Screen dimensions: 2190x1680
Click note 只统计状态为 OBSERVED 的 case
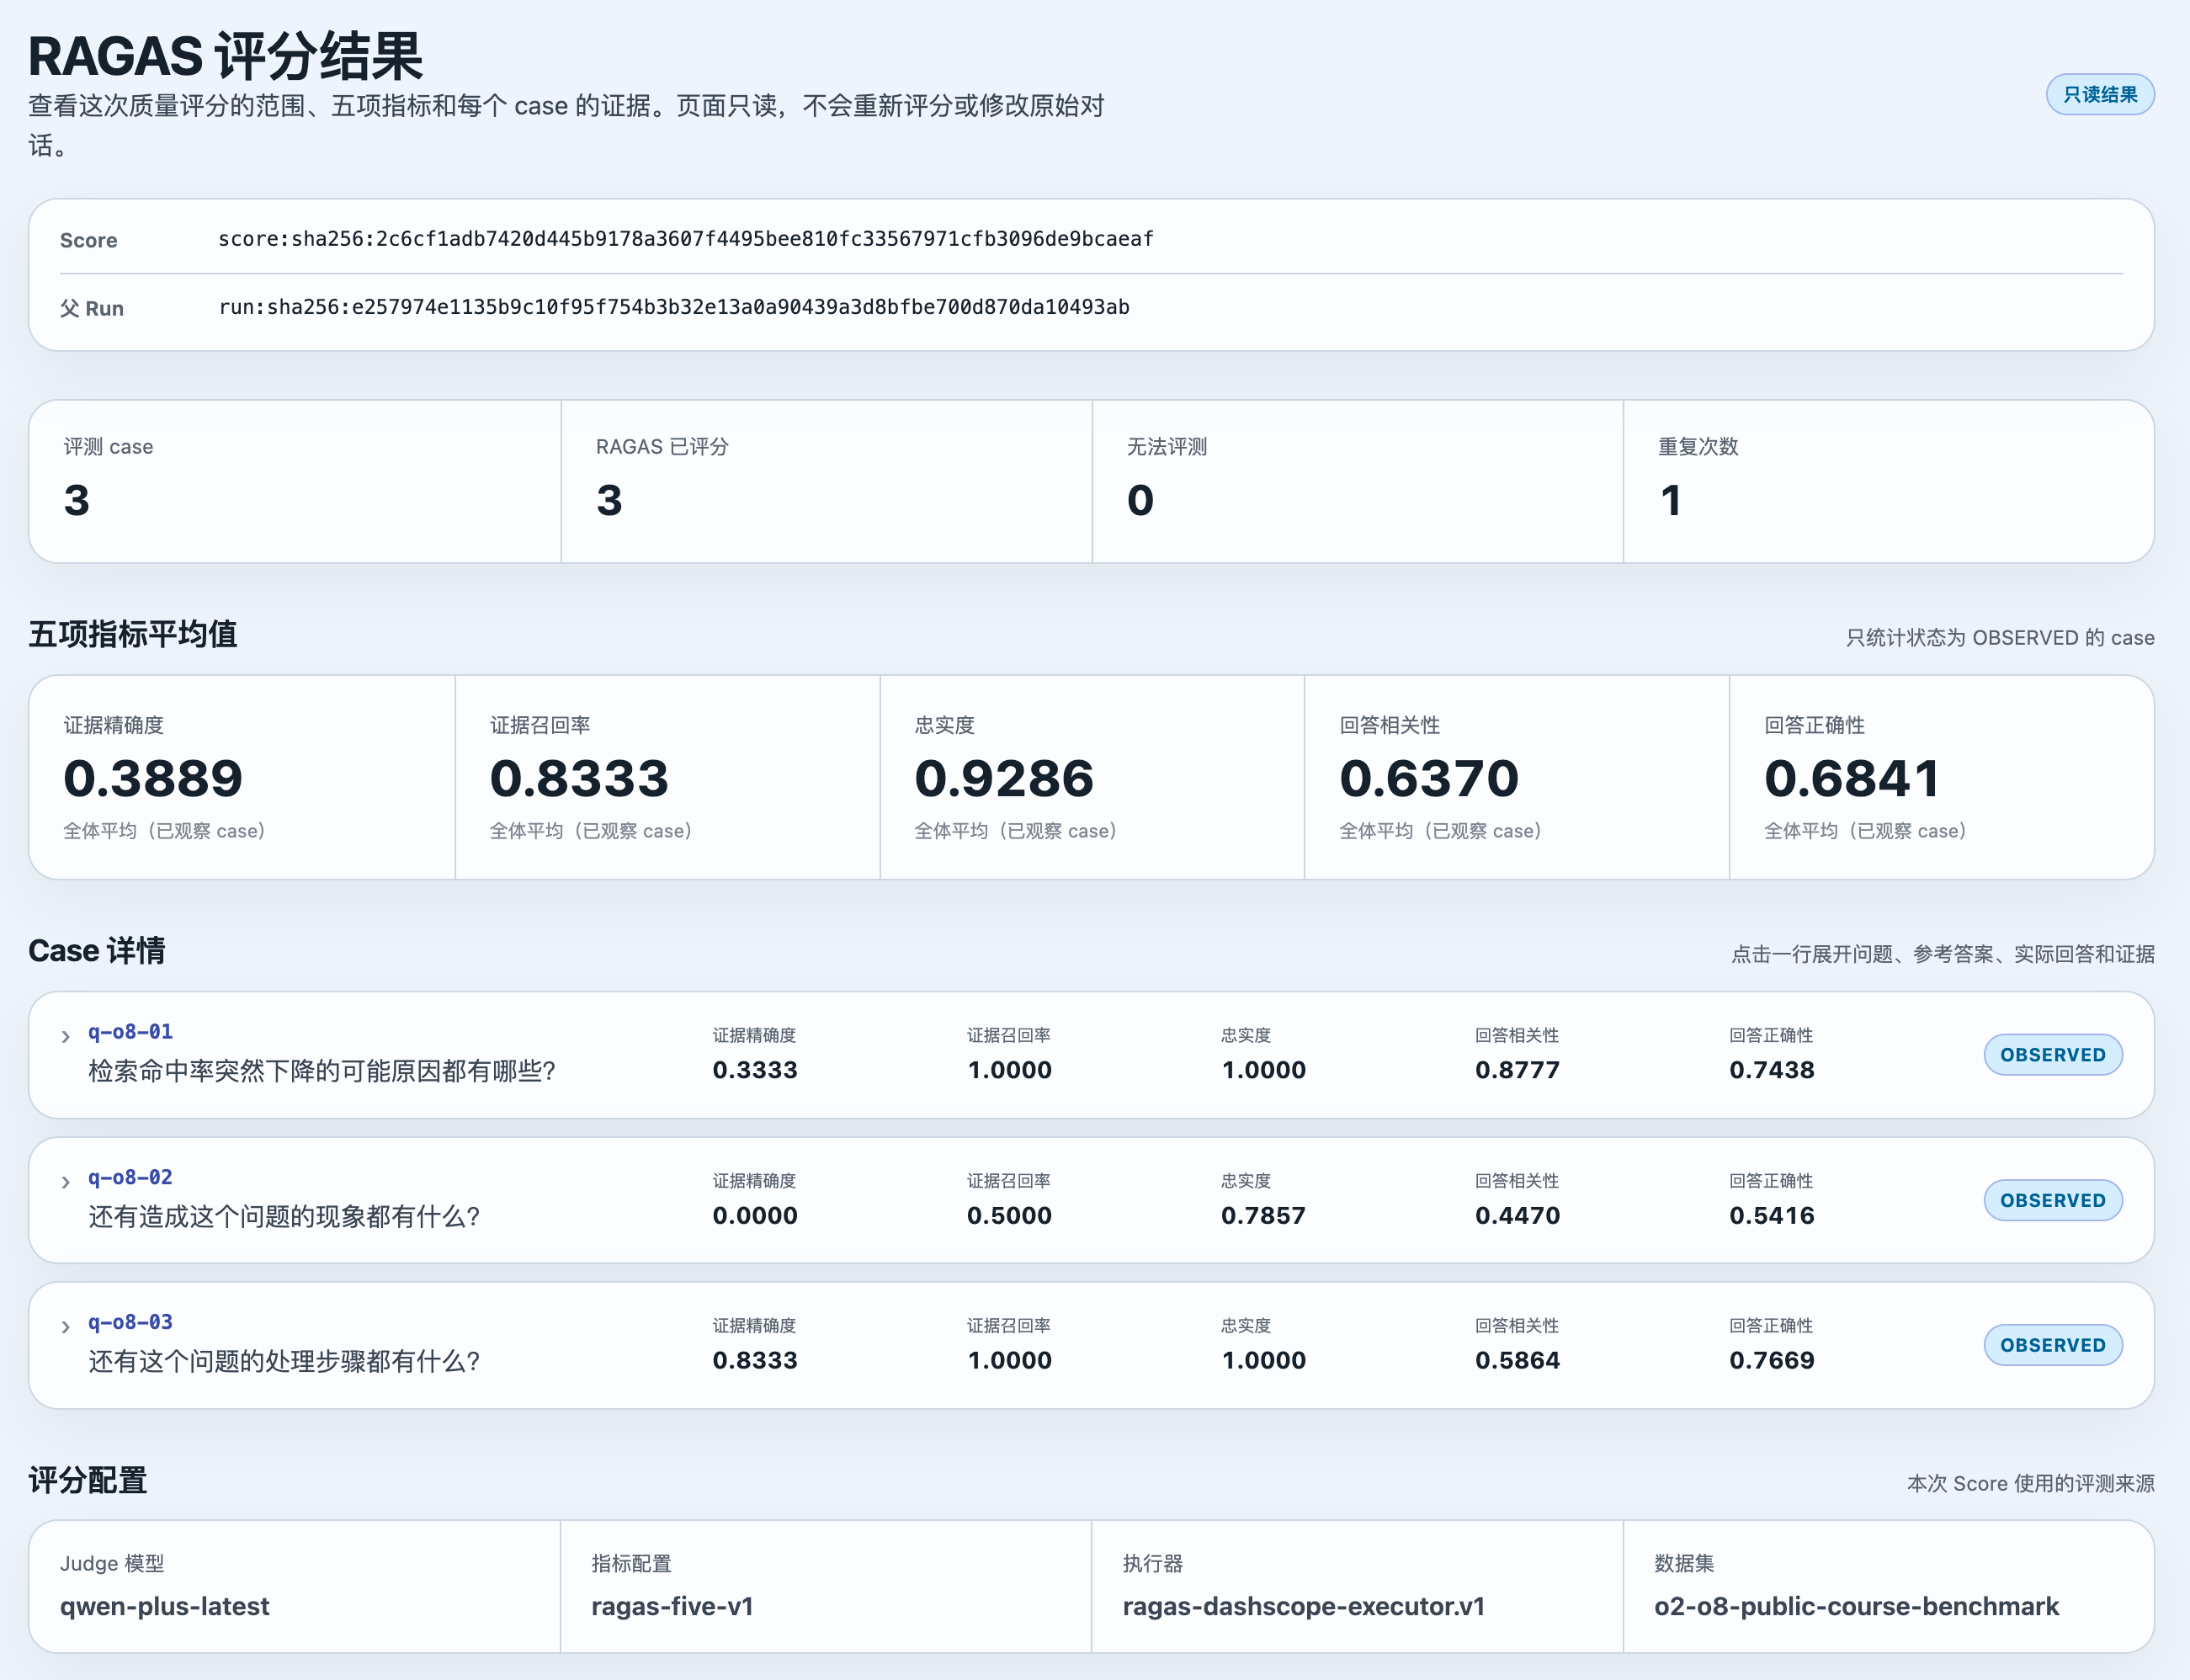pos(2000,637)
